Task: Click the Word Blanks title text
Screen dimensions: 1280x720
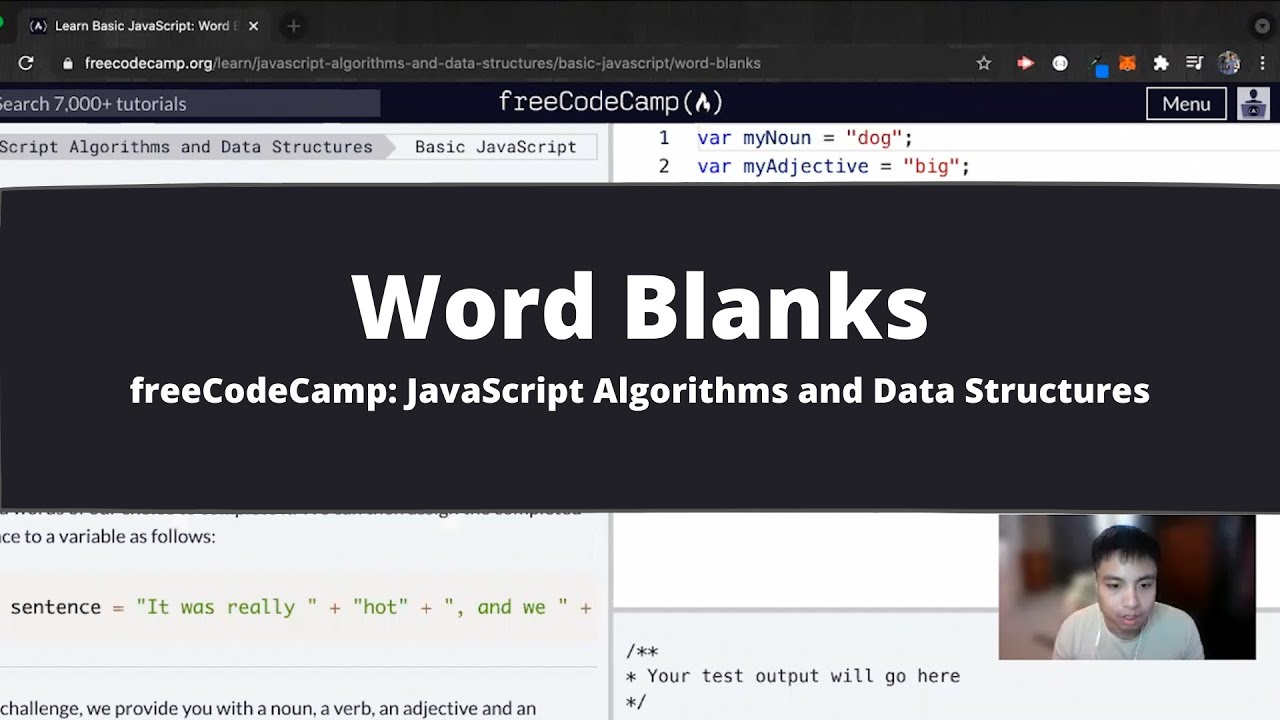Action: tap(640, 306)
